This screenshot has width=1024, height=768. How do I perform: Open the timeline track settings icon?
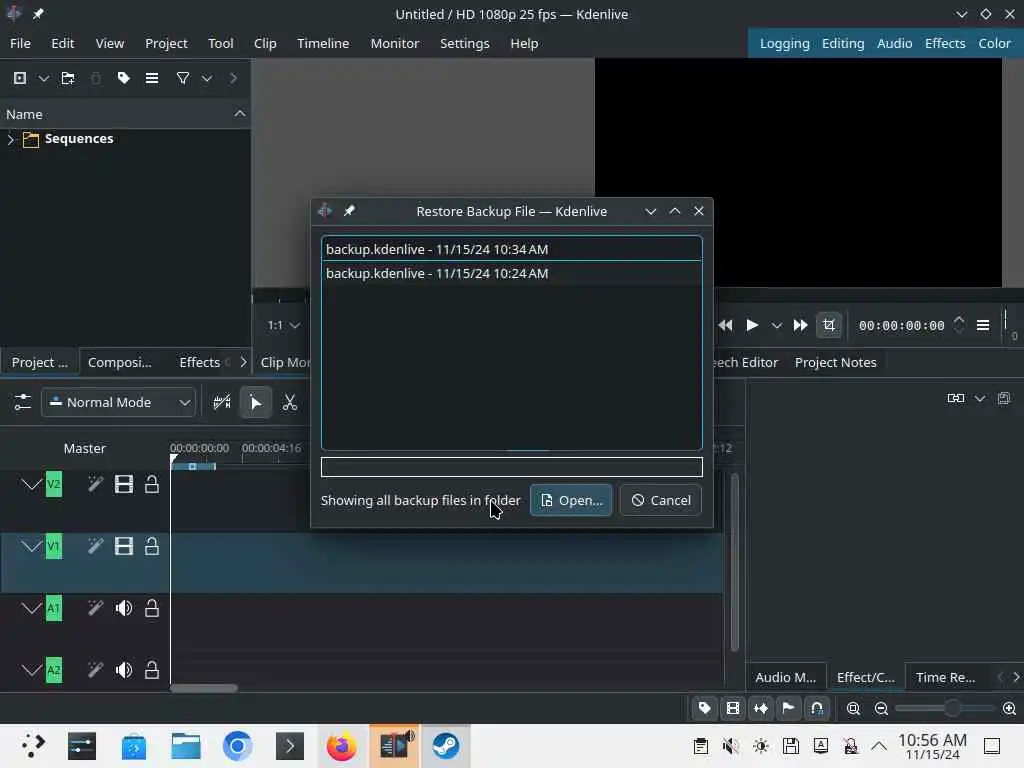[22, 402]
